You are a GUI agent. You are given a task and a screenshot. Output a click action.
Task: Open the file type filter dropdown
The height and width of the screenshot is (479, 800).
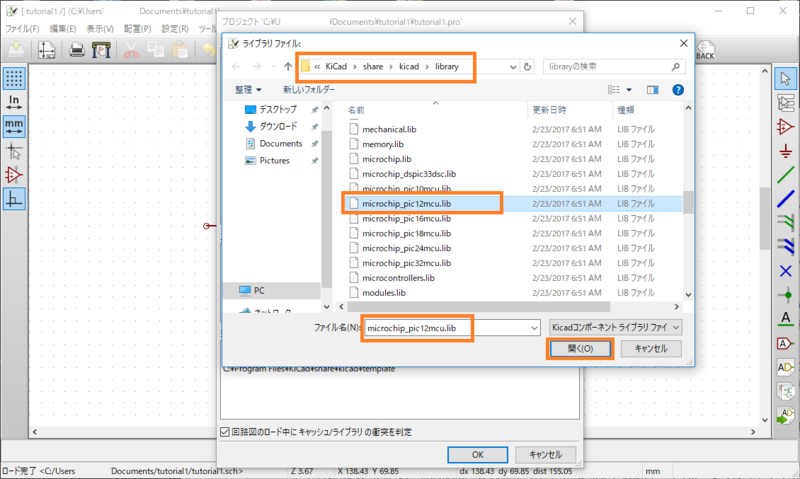click(x=615, y=327)
